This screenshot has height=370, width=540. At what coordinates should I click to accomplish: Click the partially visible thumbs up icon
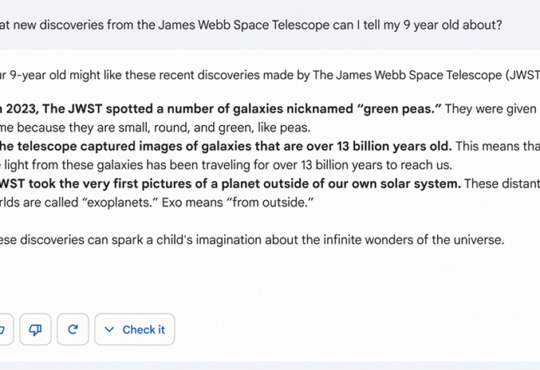pyautogui.click(x=3, y=329)
